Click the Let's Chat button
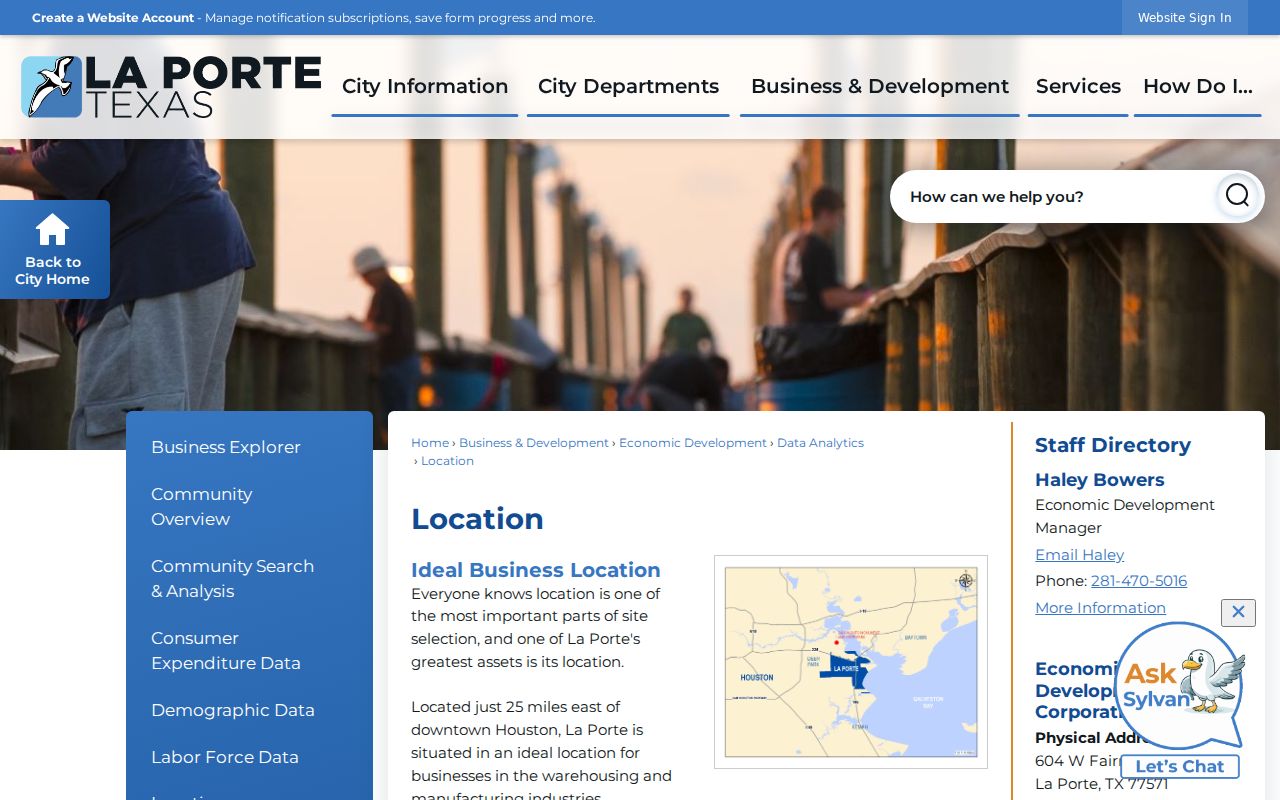Viewport: 1280px width, 800px height. 1180,766
